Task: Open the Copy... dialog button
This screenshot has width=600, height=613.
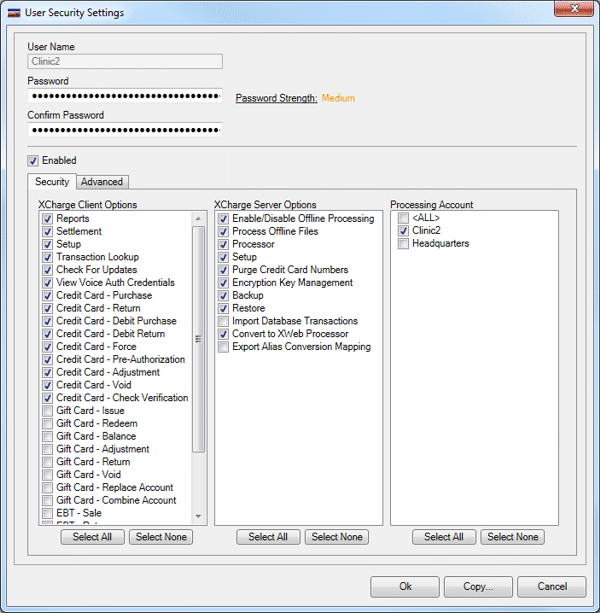Action: pyautogui.click(x=478, y=587)
